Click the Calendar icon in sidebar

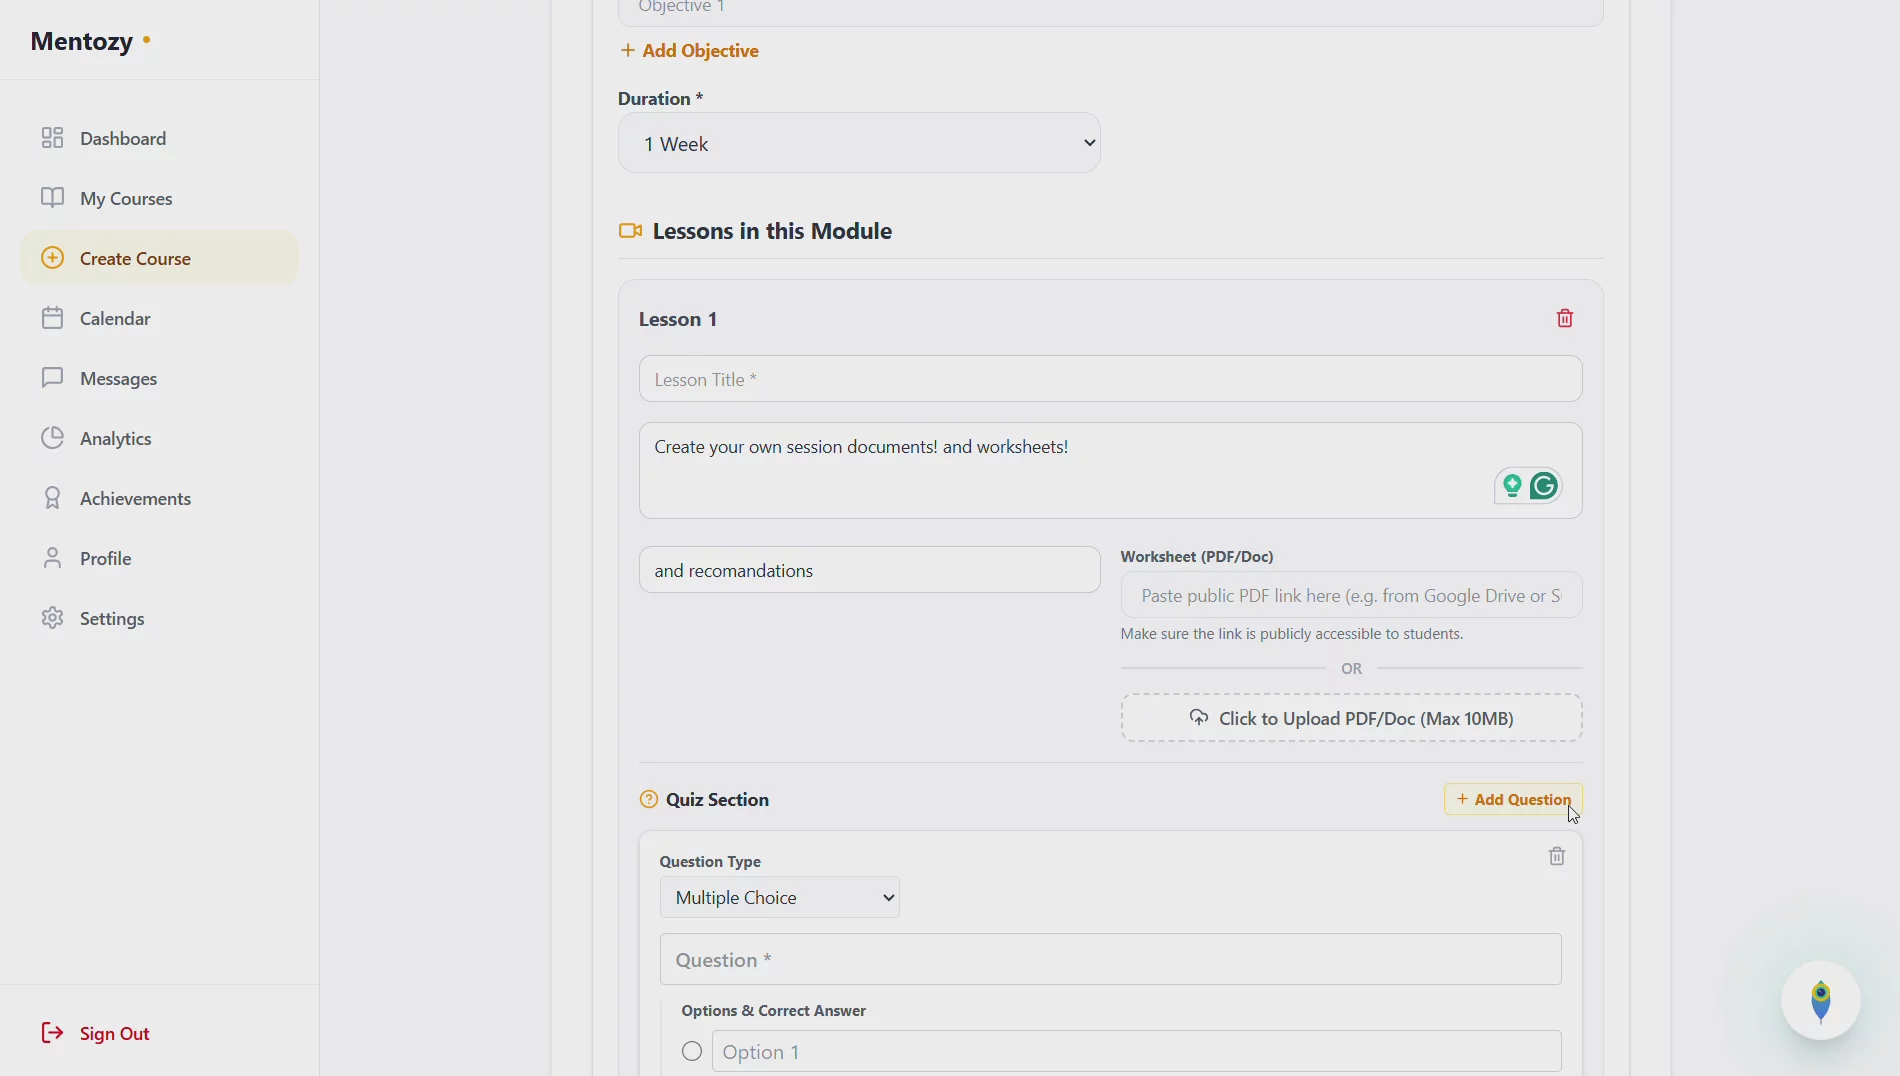[52, 318]
